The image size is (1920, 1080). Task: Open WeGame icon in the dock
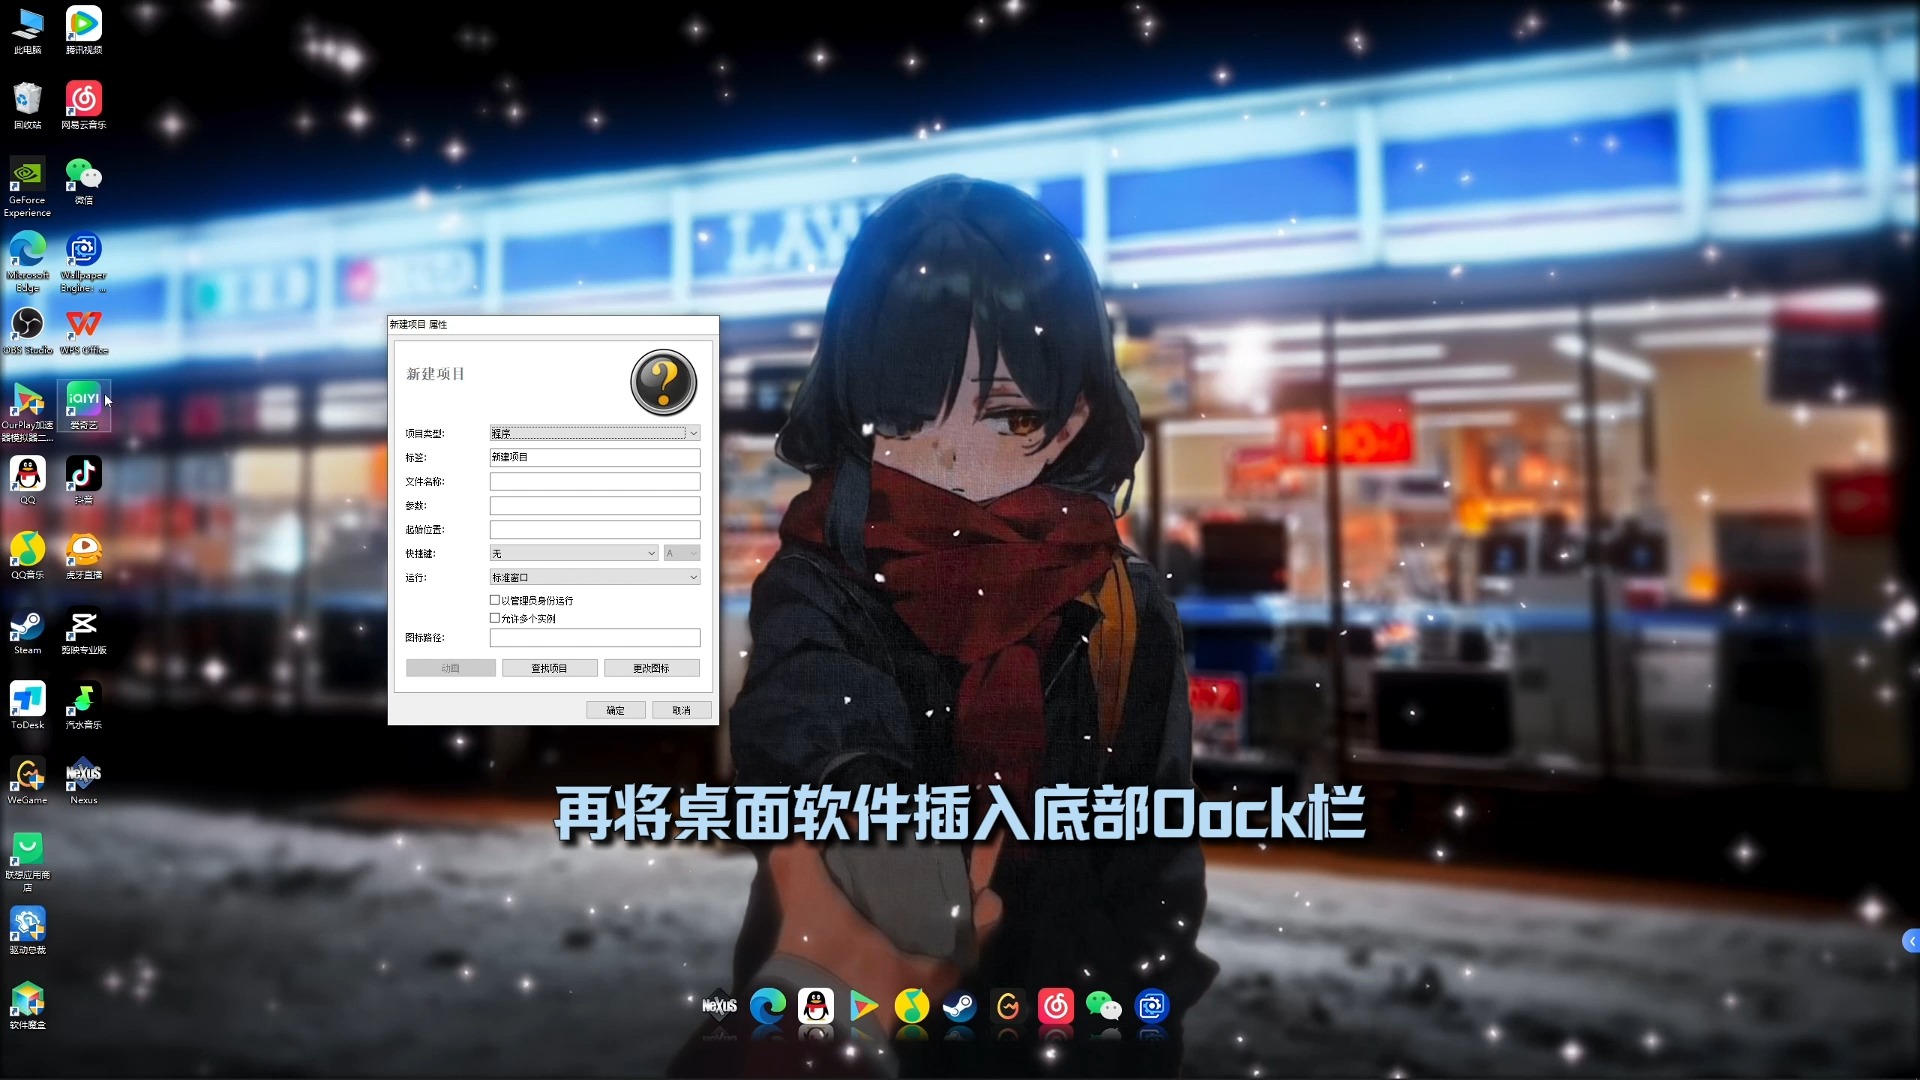pyautogui.click(x=1008, y=1006)
